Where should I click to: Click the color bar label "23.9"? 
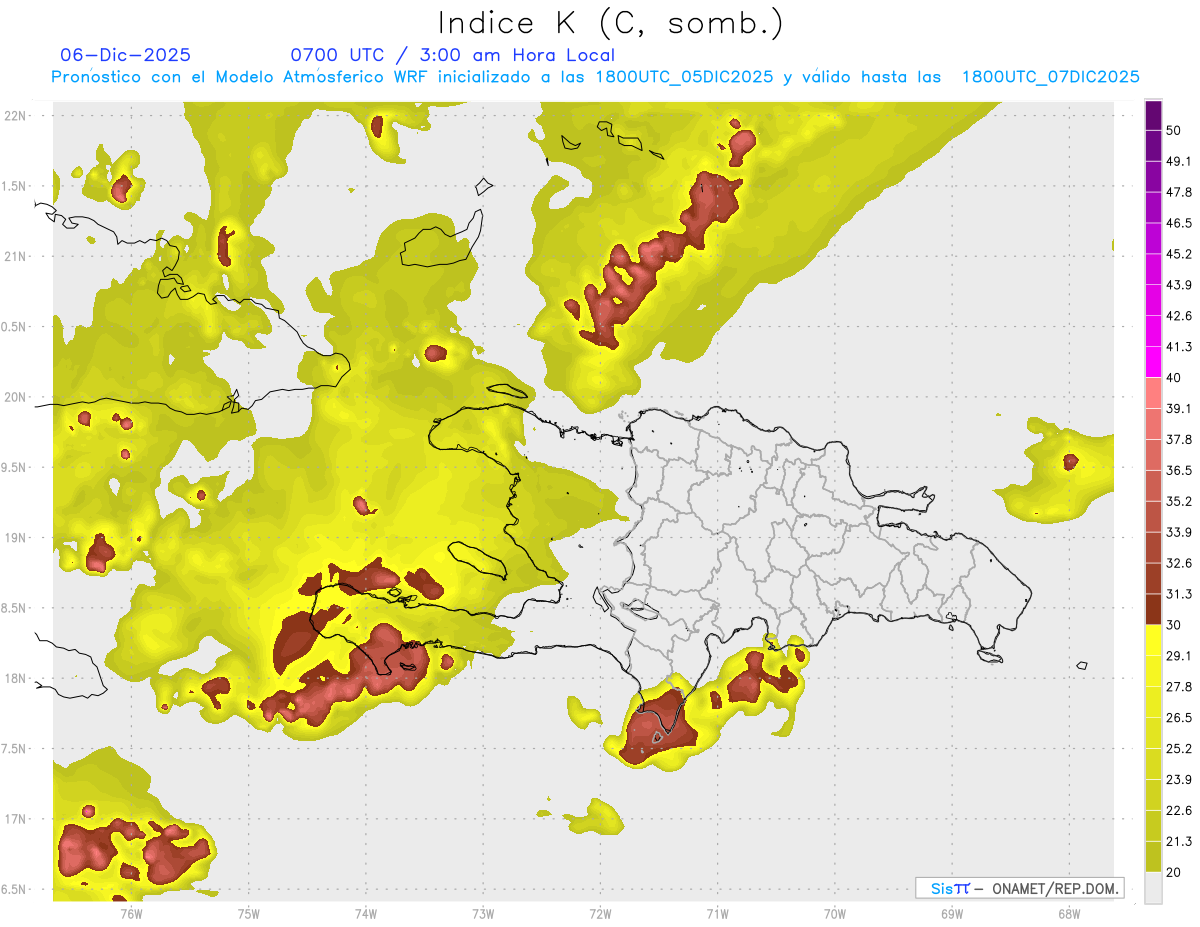(x=1179, y=779)
